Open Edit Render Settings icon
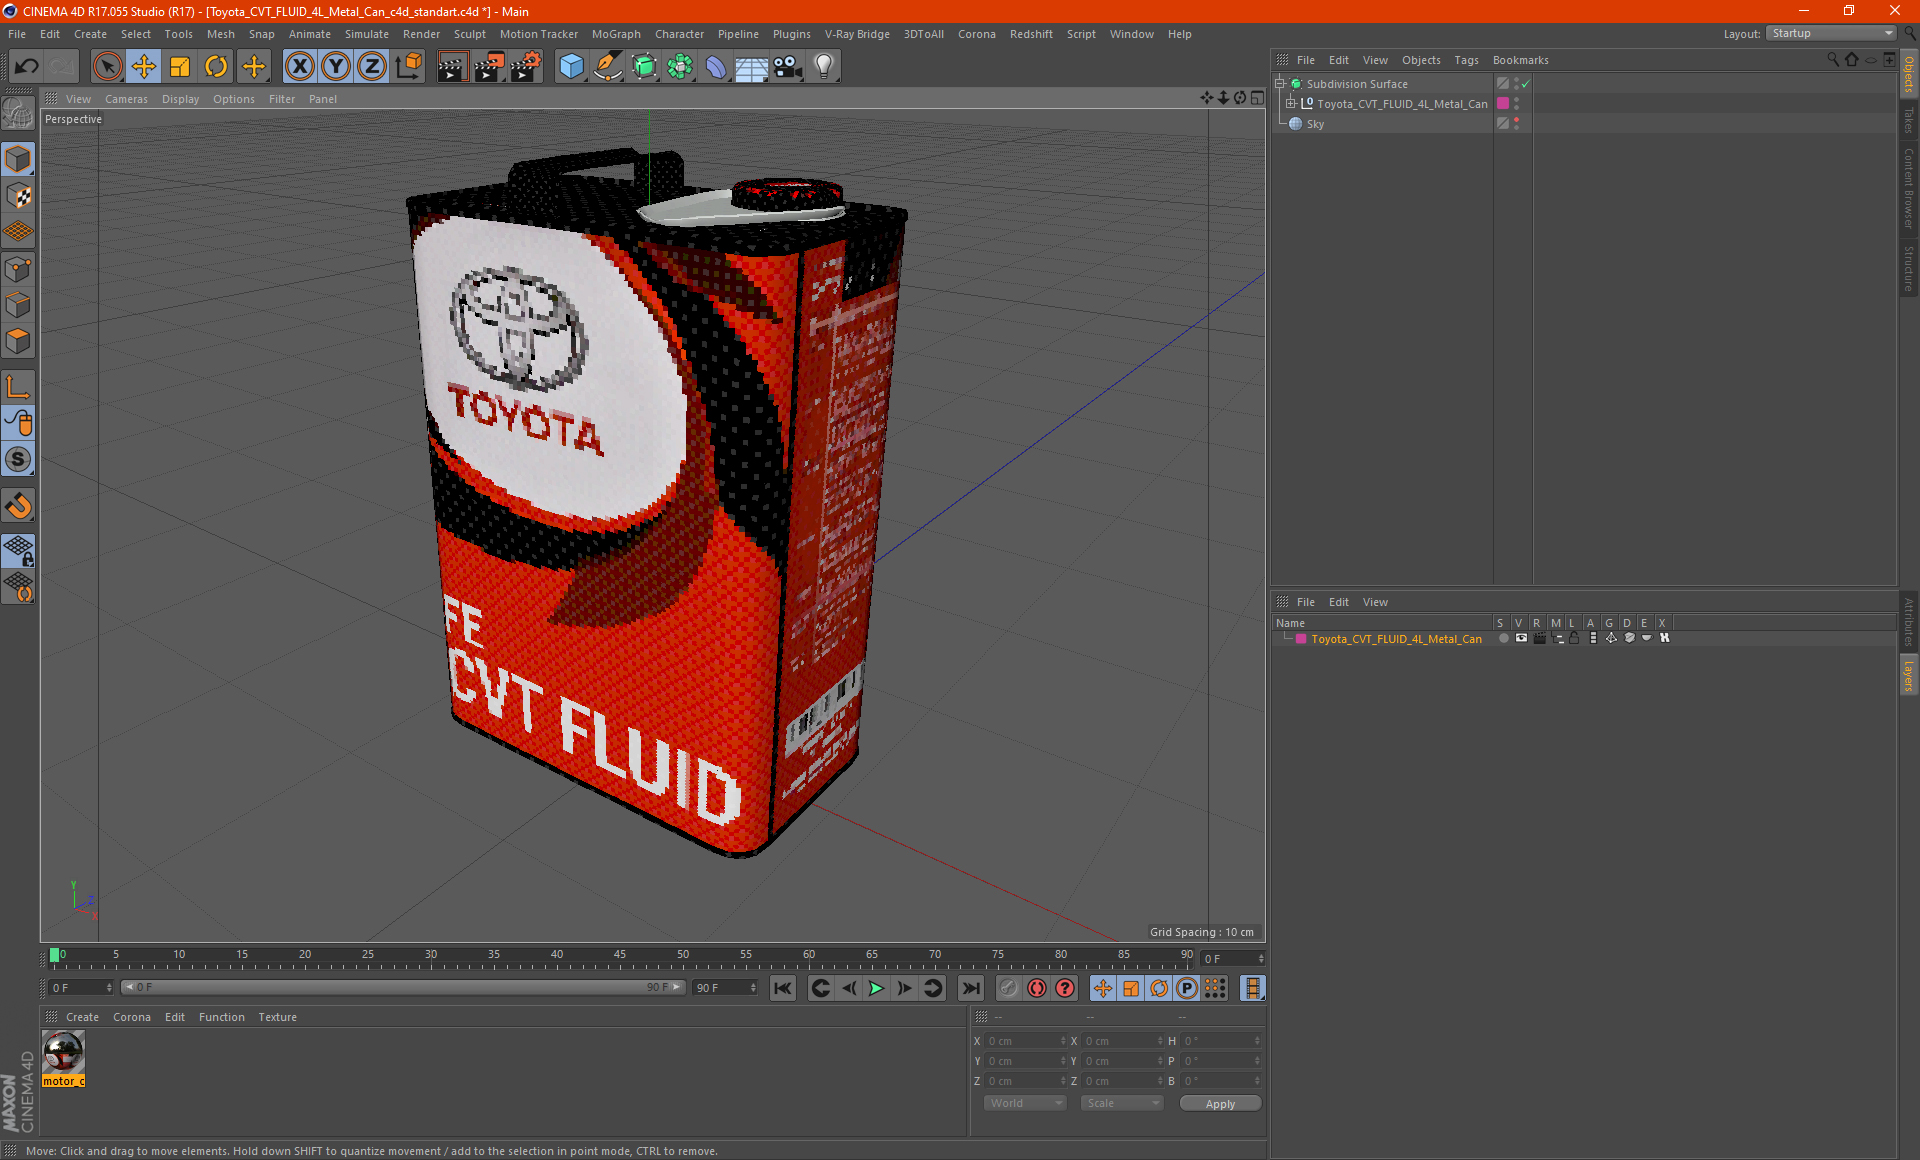 point(525,67)
